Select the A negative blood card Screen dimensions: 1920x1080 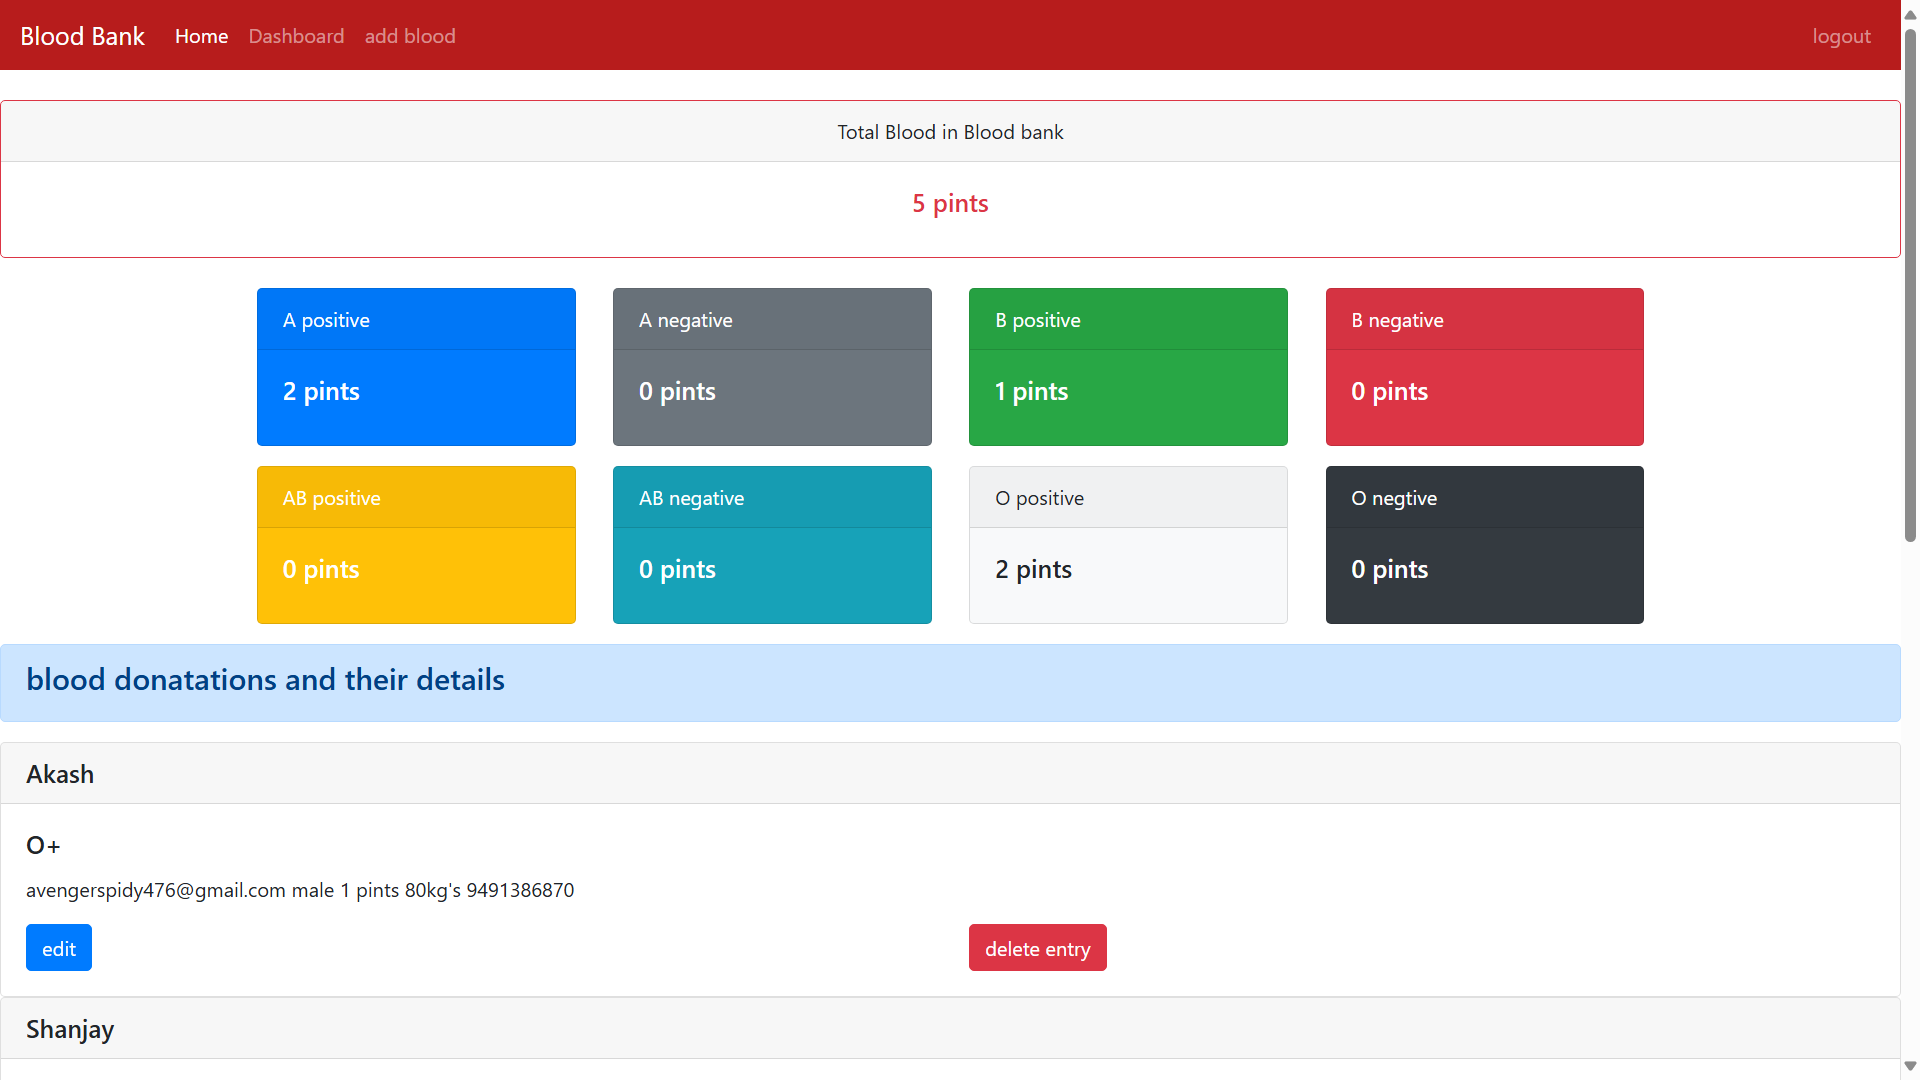[772, 367]
